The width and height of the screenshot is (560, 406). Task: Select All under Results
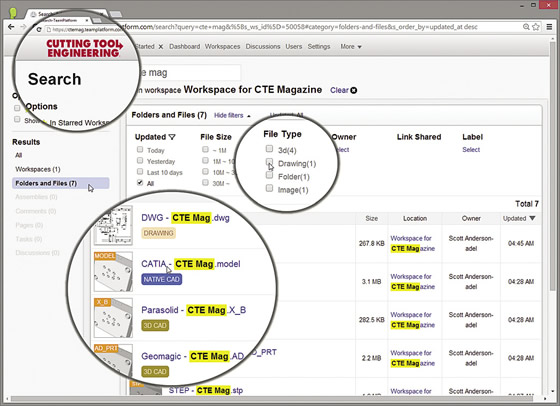pos(19,155)
